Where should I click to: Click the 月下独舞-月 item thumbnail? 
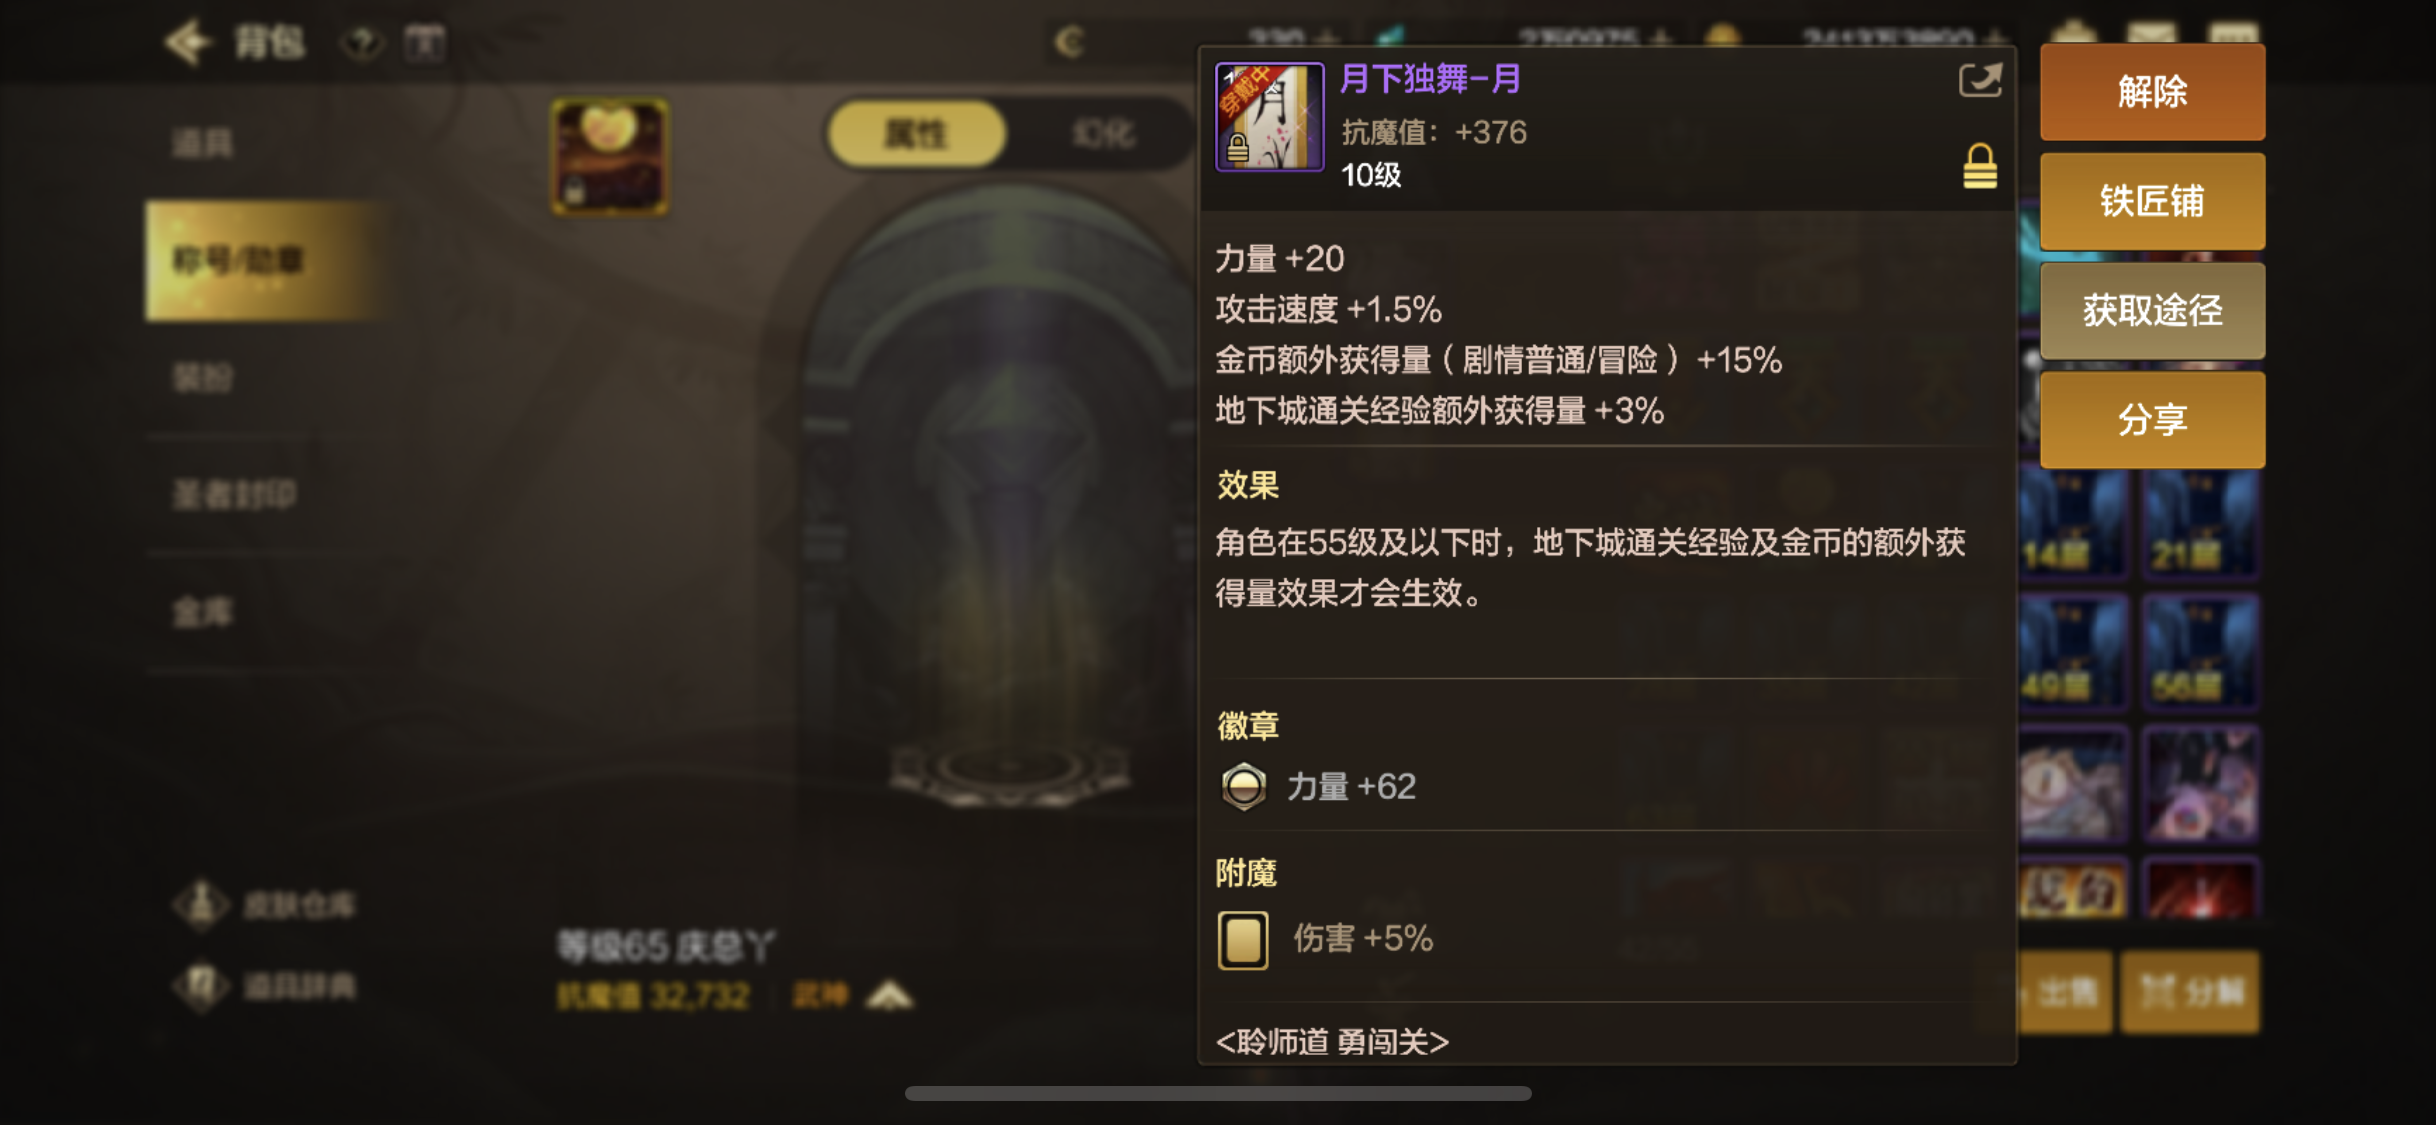click(x=1269, y=117)
